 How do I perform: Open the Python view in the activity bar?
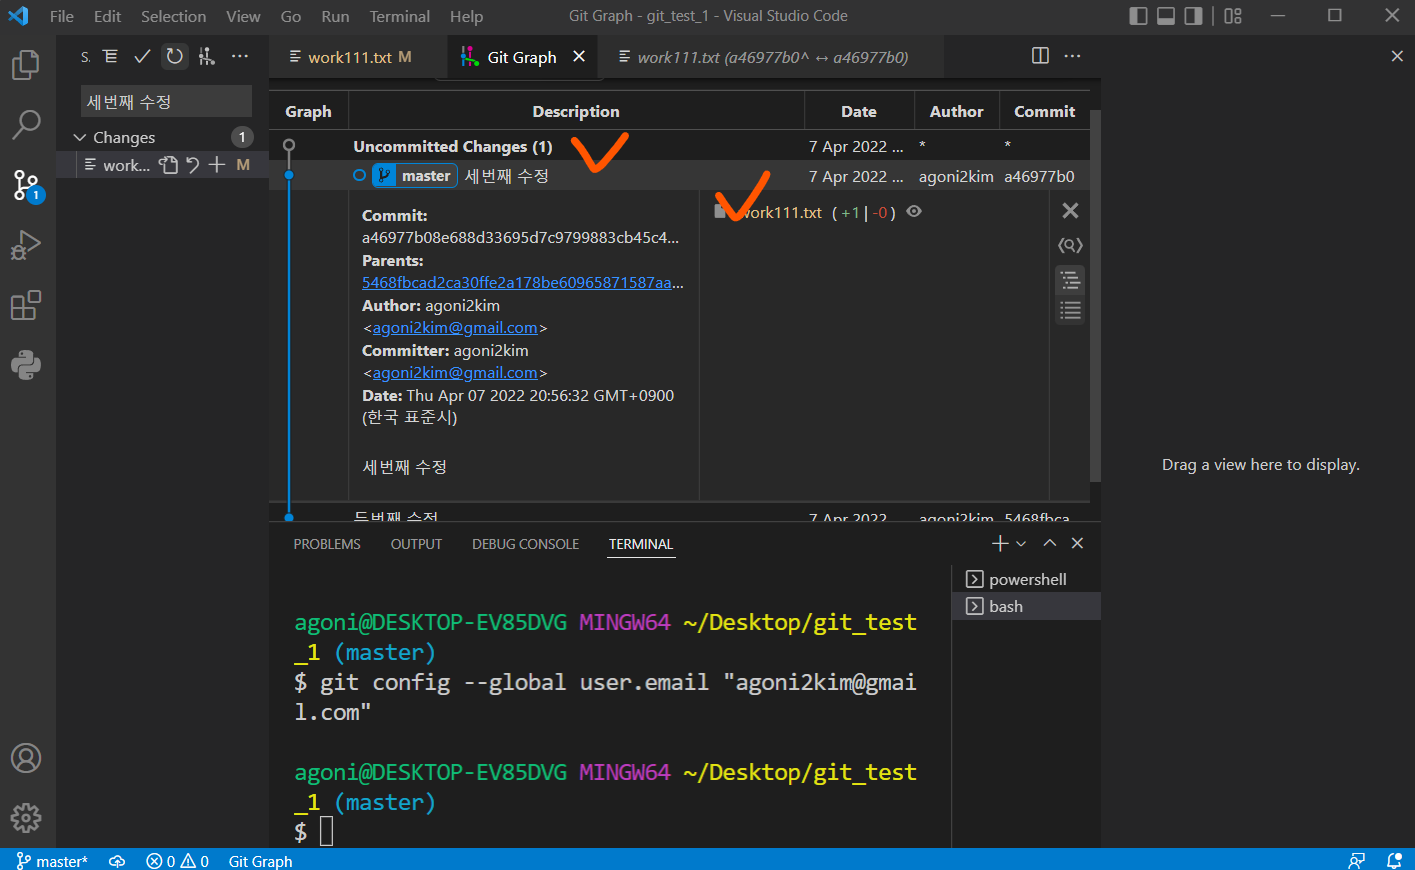[25, 365]
